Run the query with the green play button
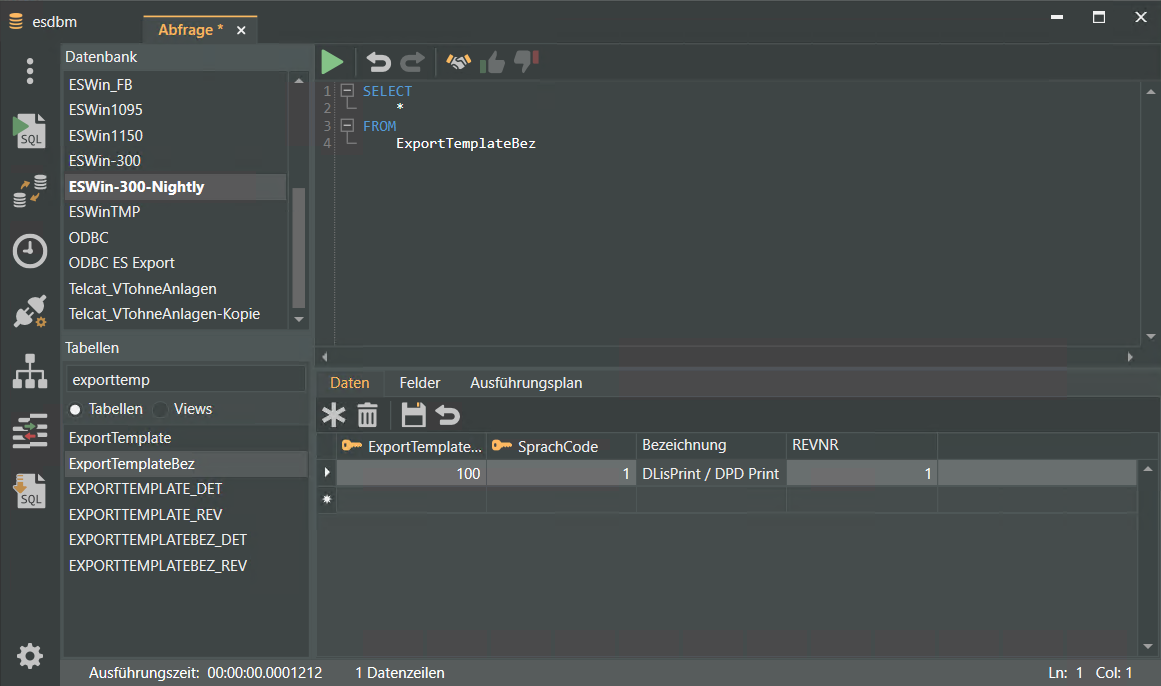 [x=332, y=62]
